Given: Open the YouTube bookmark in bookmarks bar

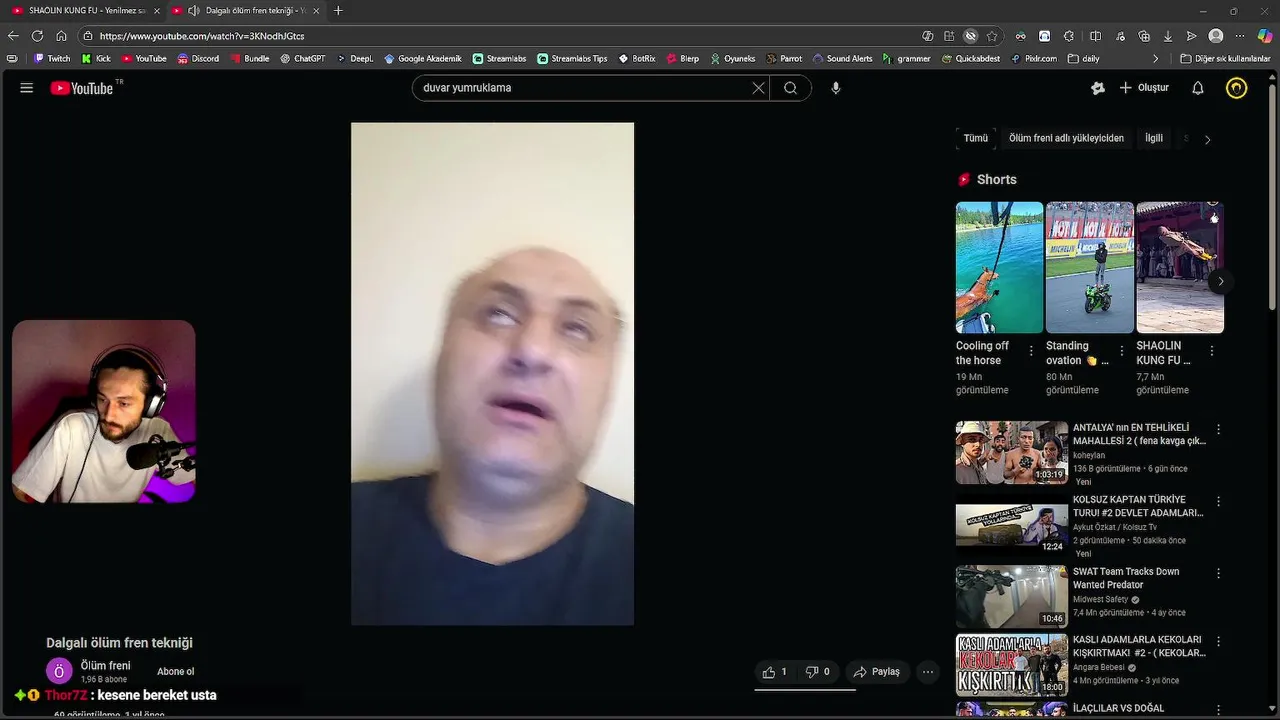Looking at the screenshot, I should 144,59.
